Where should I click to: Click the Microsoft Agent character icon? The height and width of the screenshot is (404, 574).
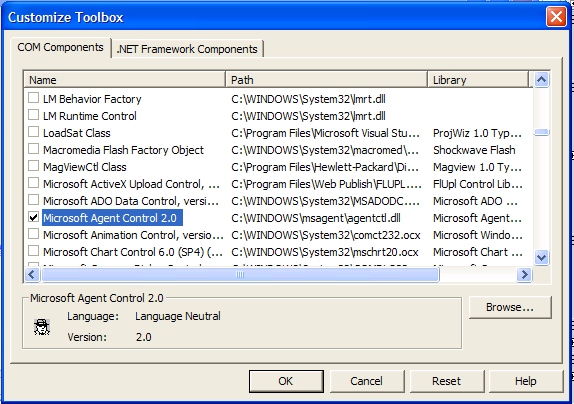coord(42,327)
